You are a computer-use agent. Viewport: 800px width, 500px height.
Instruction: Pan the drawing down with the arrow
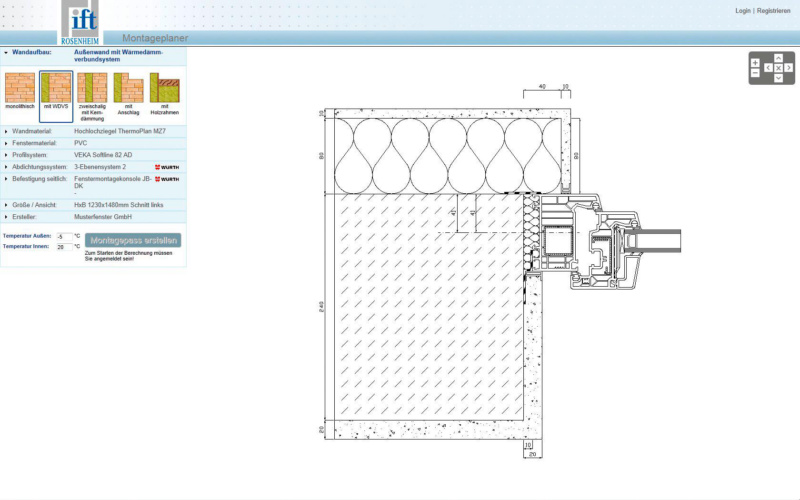[x=778, y=78]
